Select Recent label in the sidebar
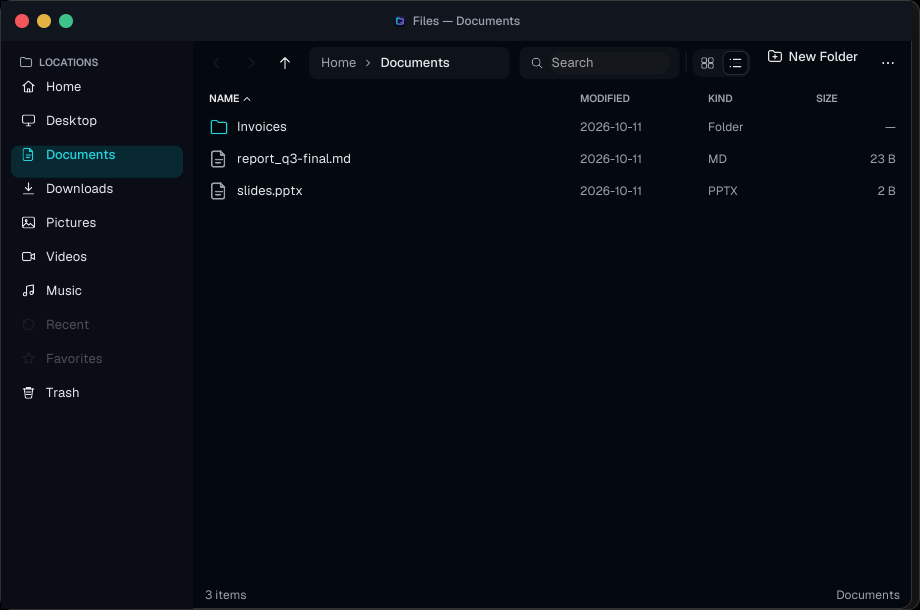This screenshot has width=920, height=610. (67, 325)
